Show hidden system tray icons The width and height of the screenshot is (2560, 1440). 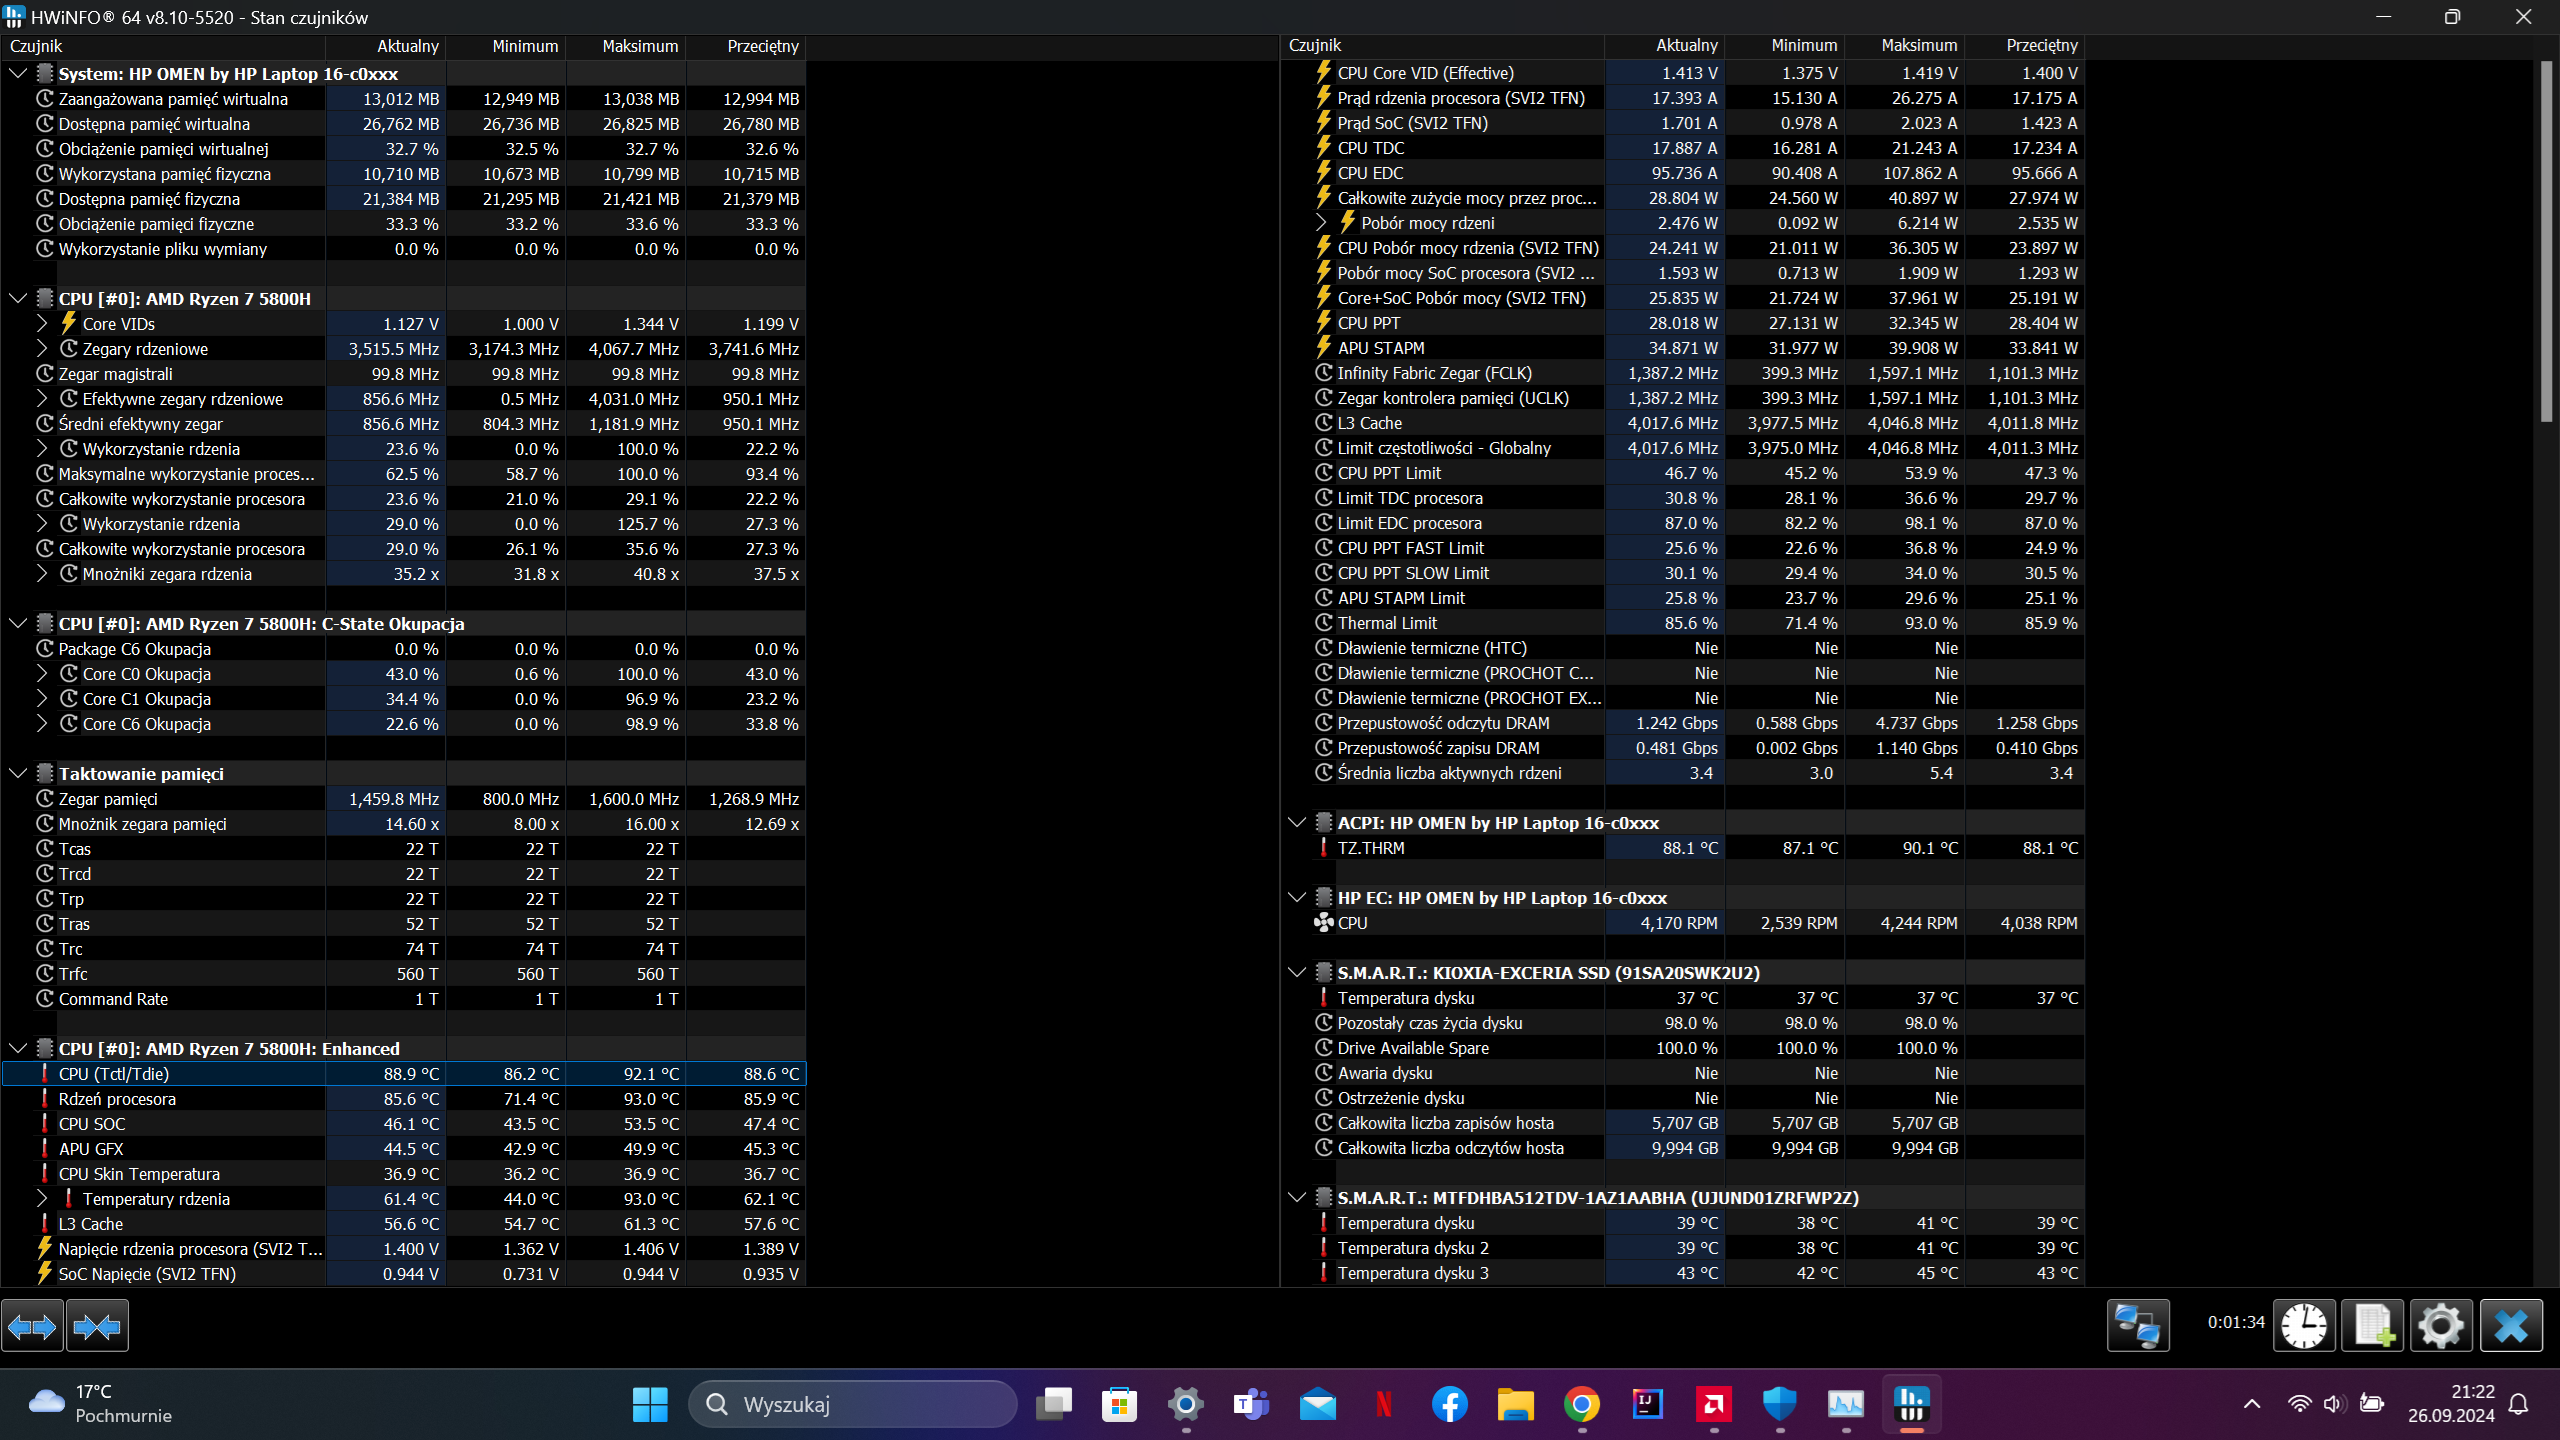tap(2252, 1404)
